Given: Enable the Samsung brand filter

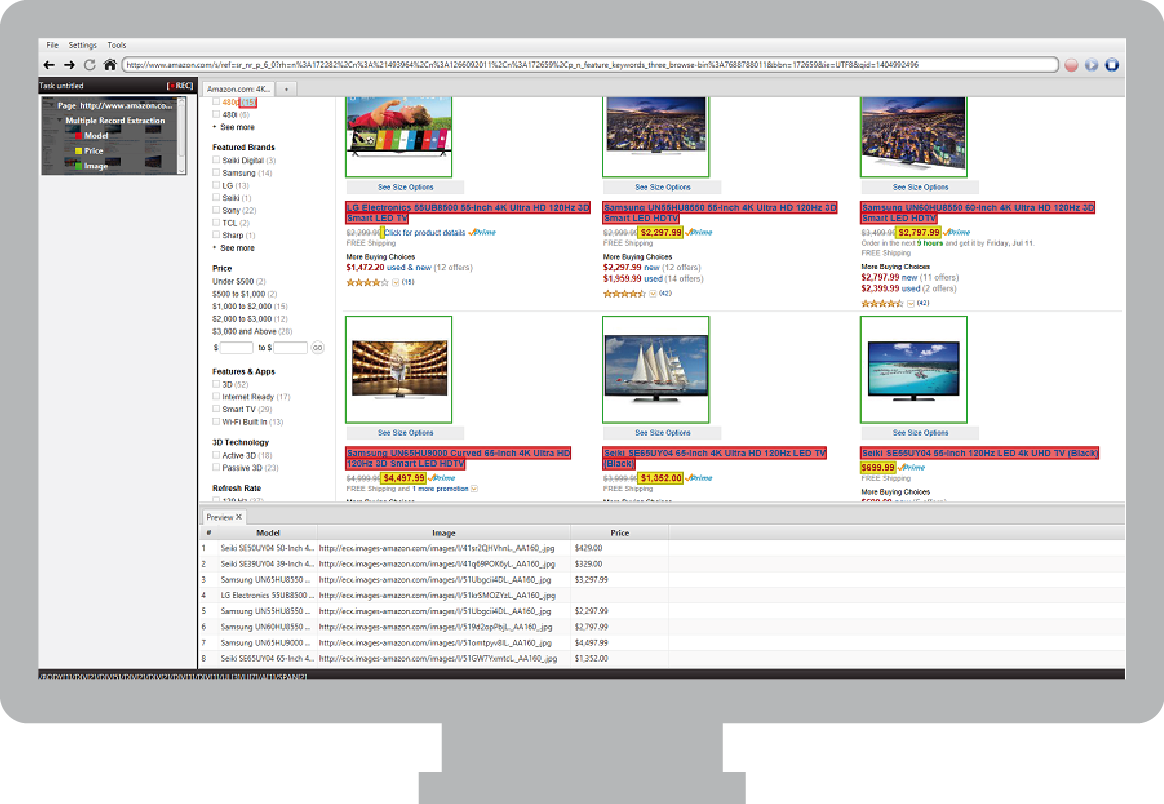Looking at the screenshot, I should 216,172.
